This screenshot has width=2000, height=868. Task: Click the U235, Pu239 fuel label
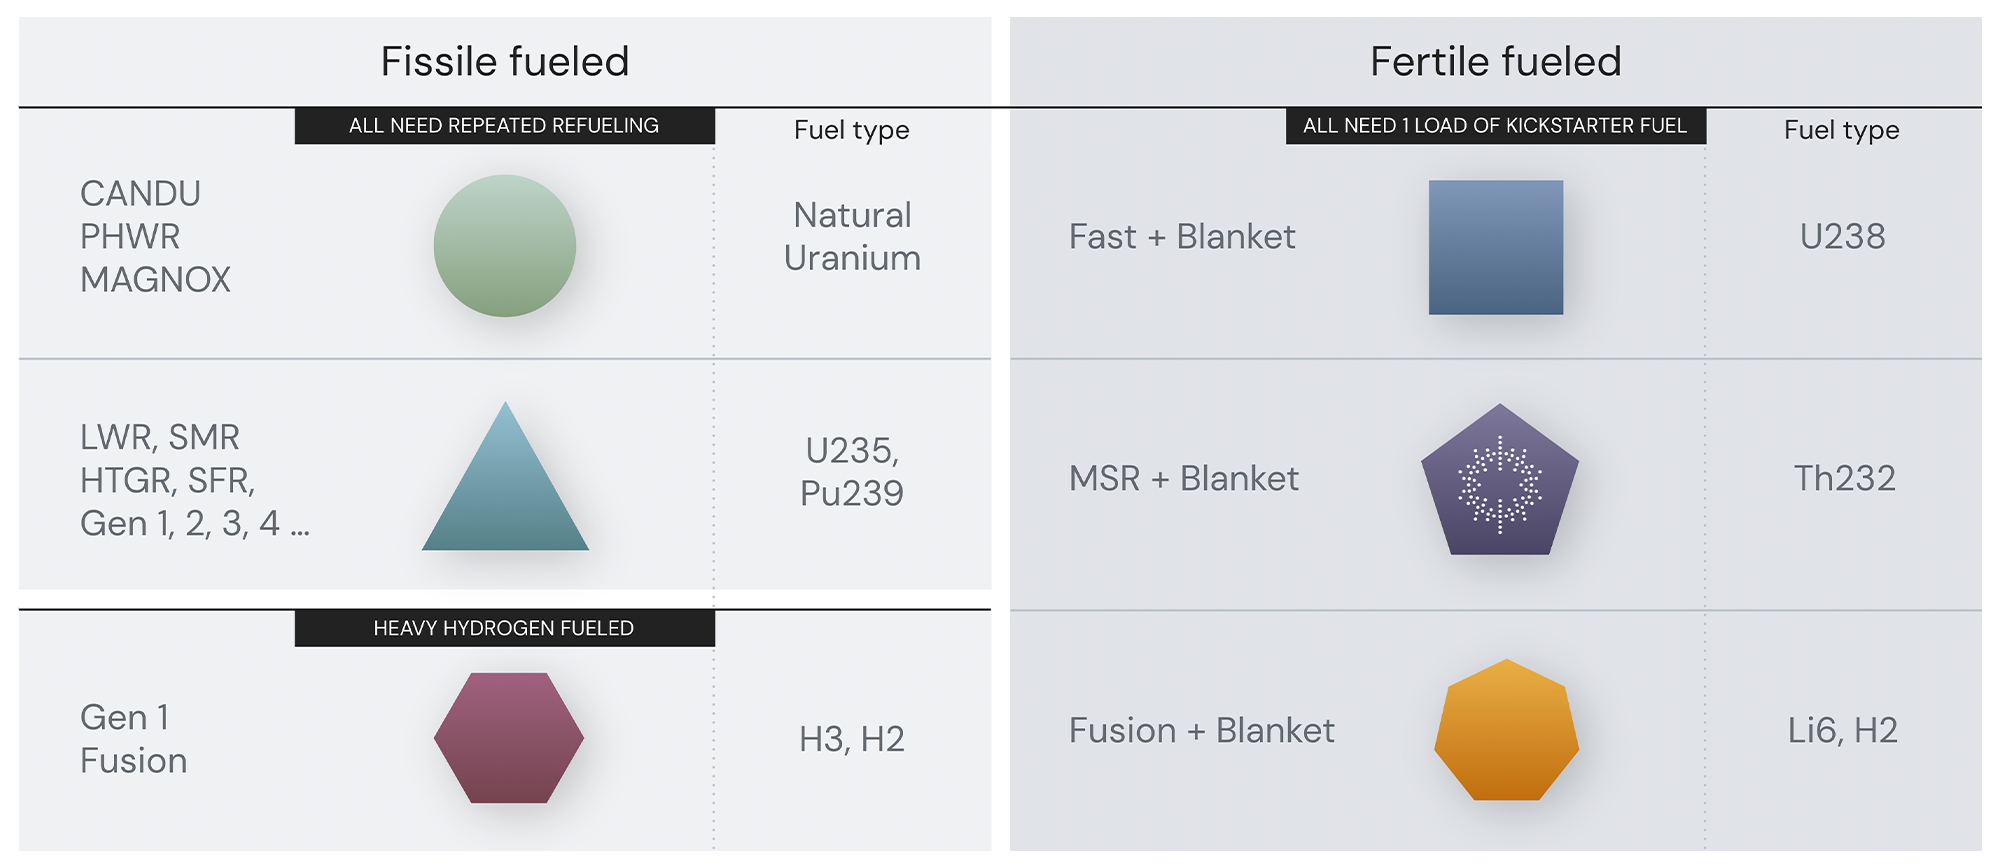(852, 472)
